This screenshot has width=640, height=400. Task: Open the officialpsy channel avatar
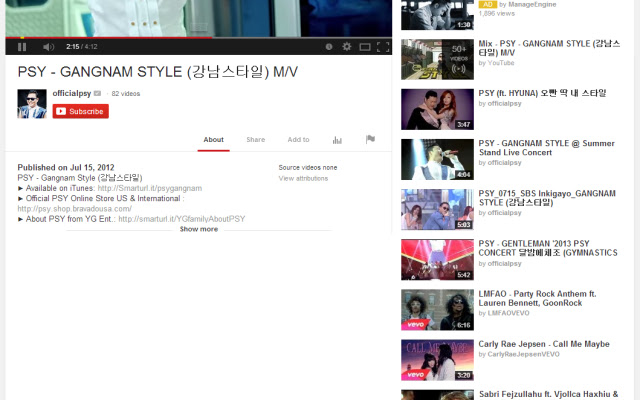(x=32, y=104)
